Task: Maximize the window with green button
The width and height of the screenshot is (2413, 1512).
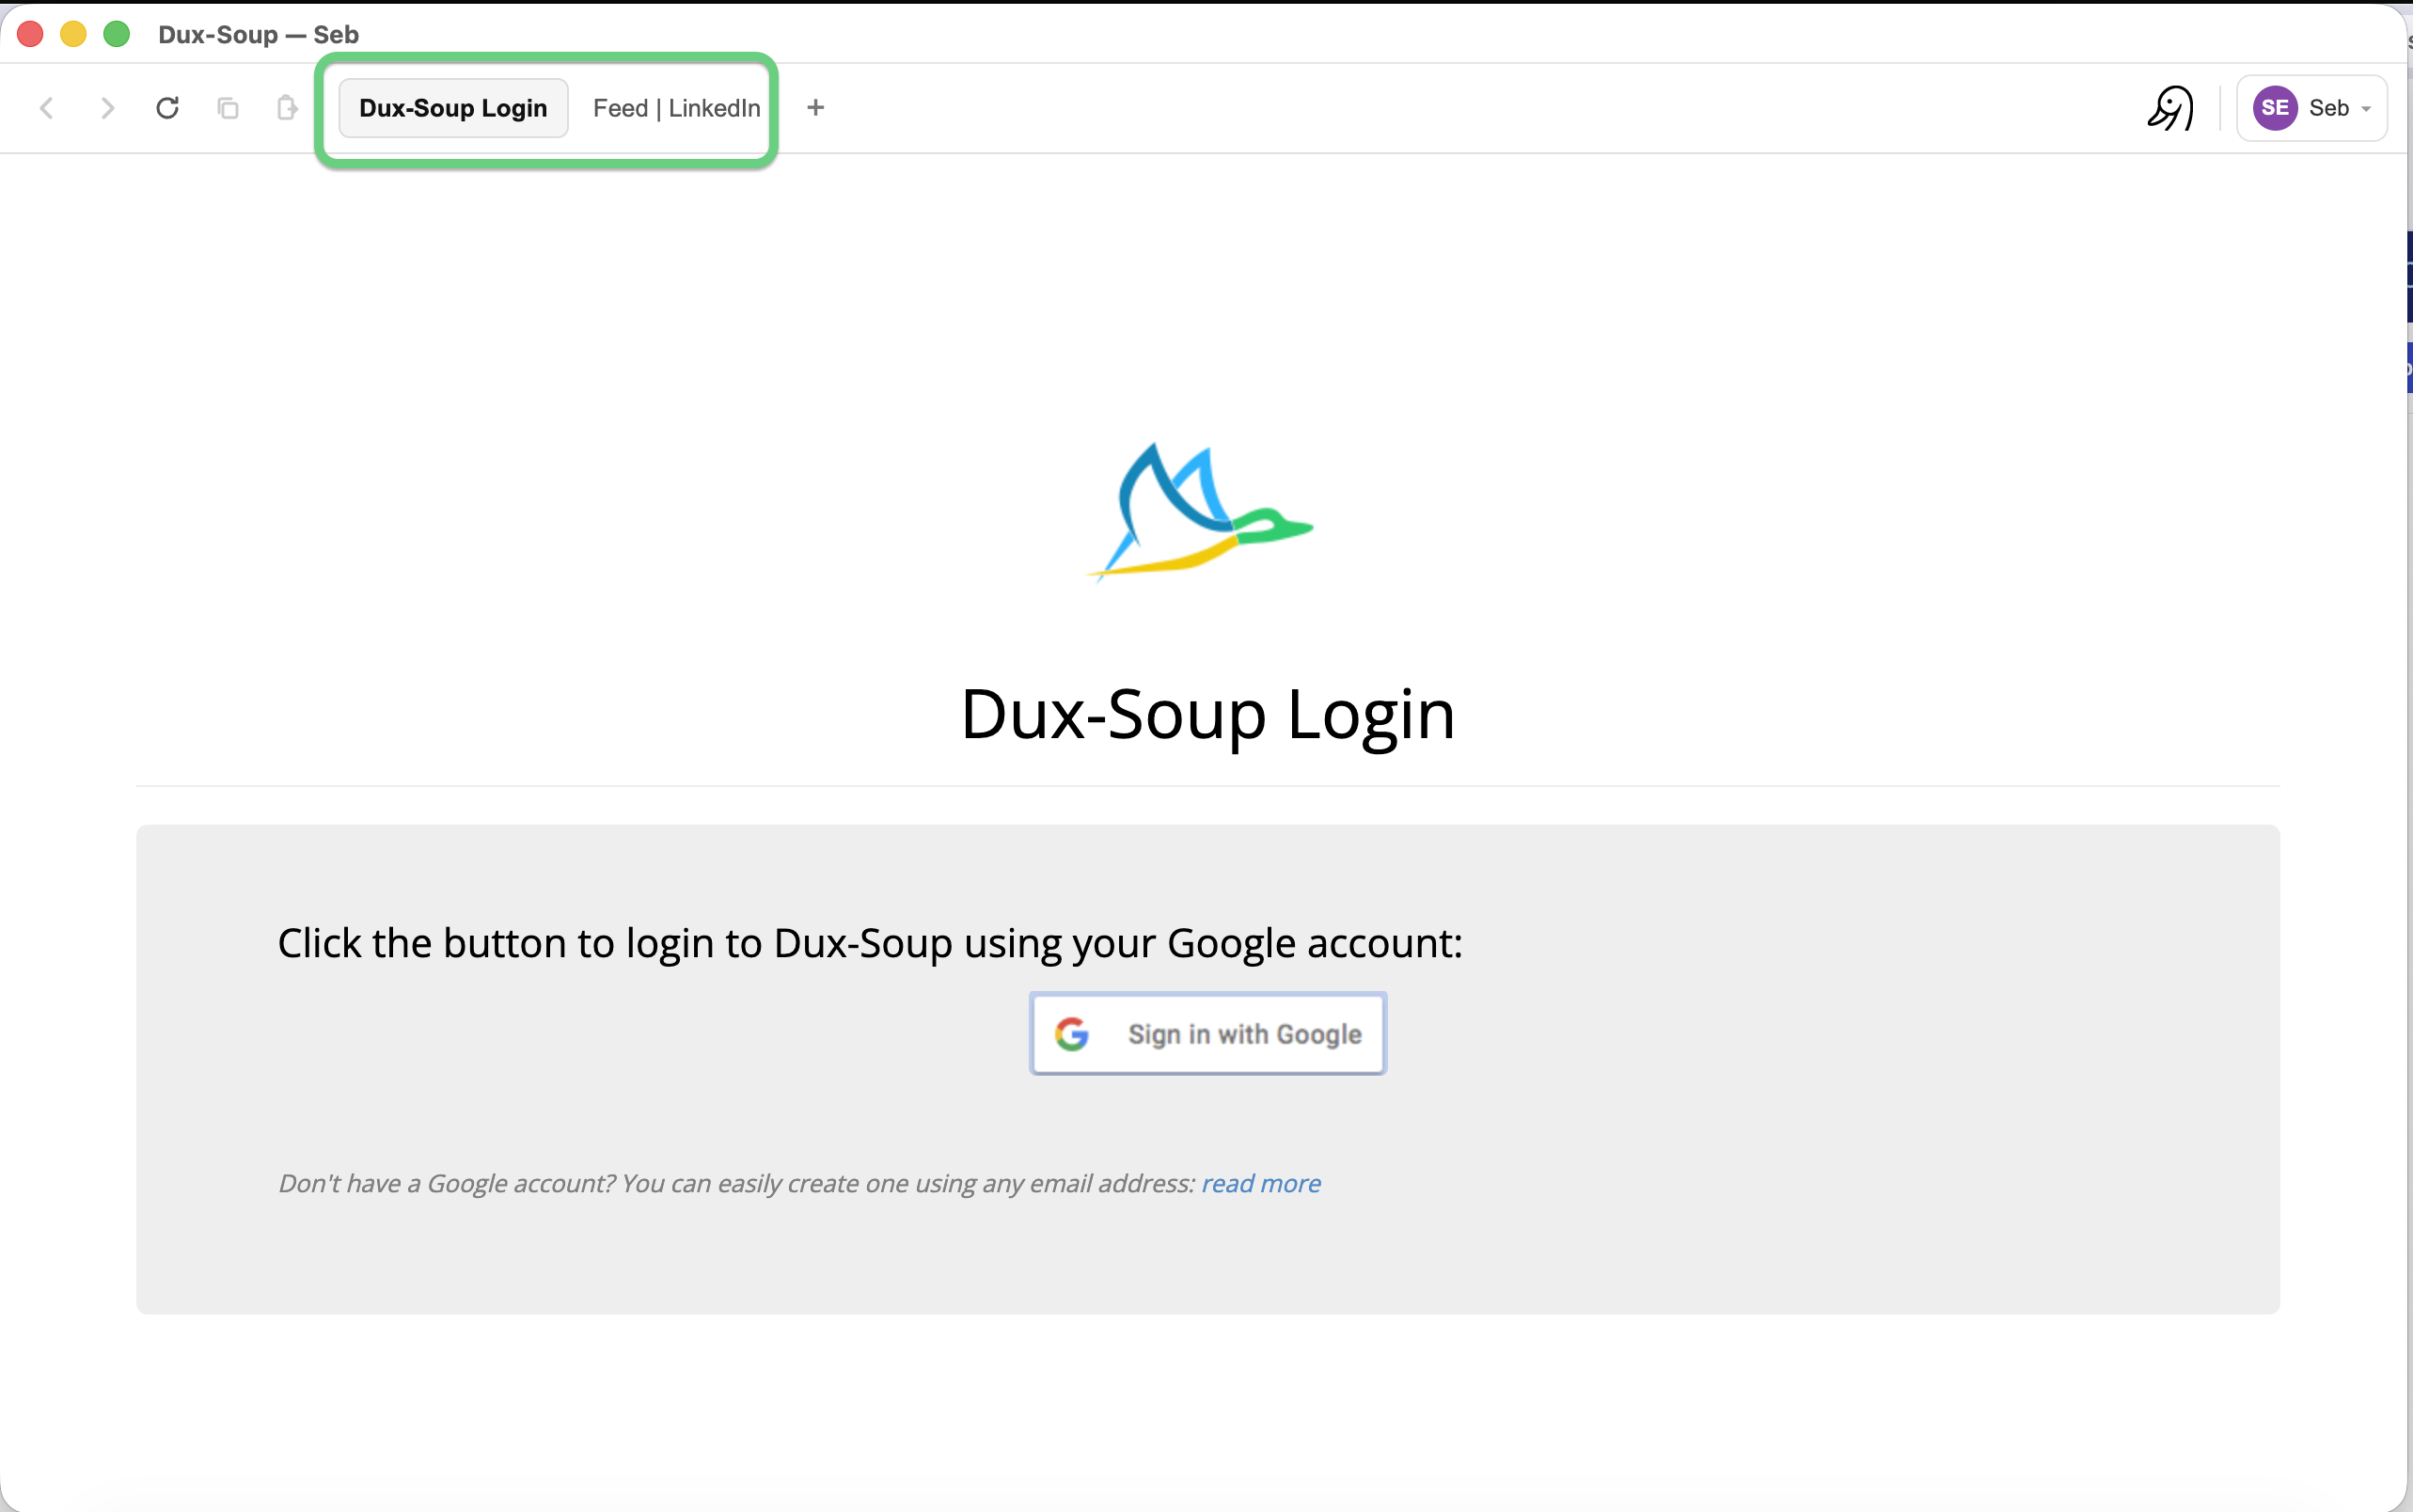Action: tap(117, 34)
